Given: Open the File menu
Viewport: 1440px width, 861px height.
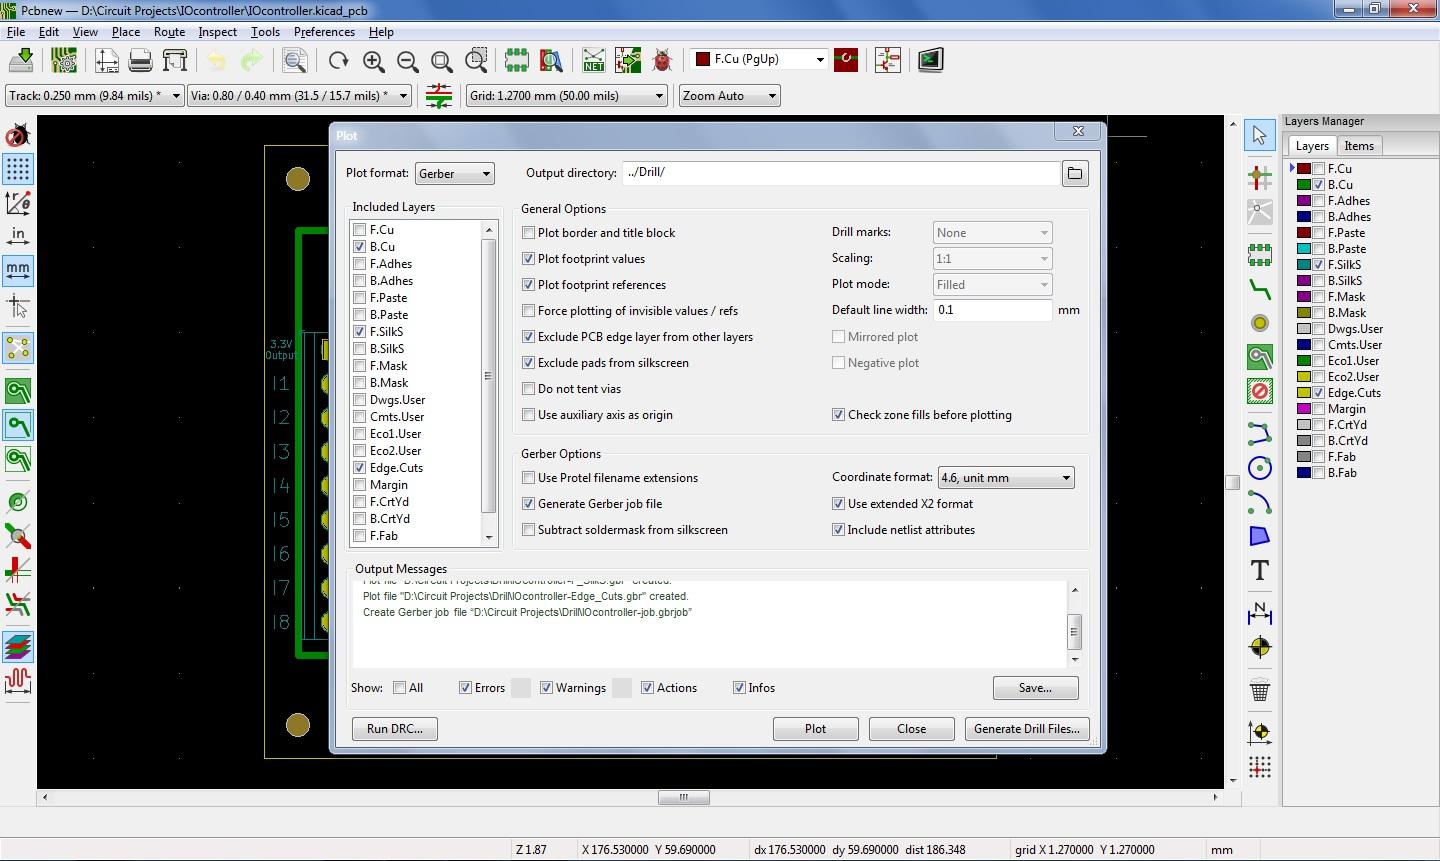Looking at the screenshot, I should tap(16, 32).
